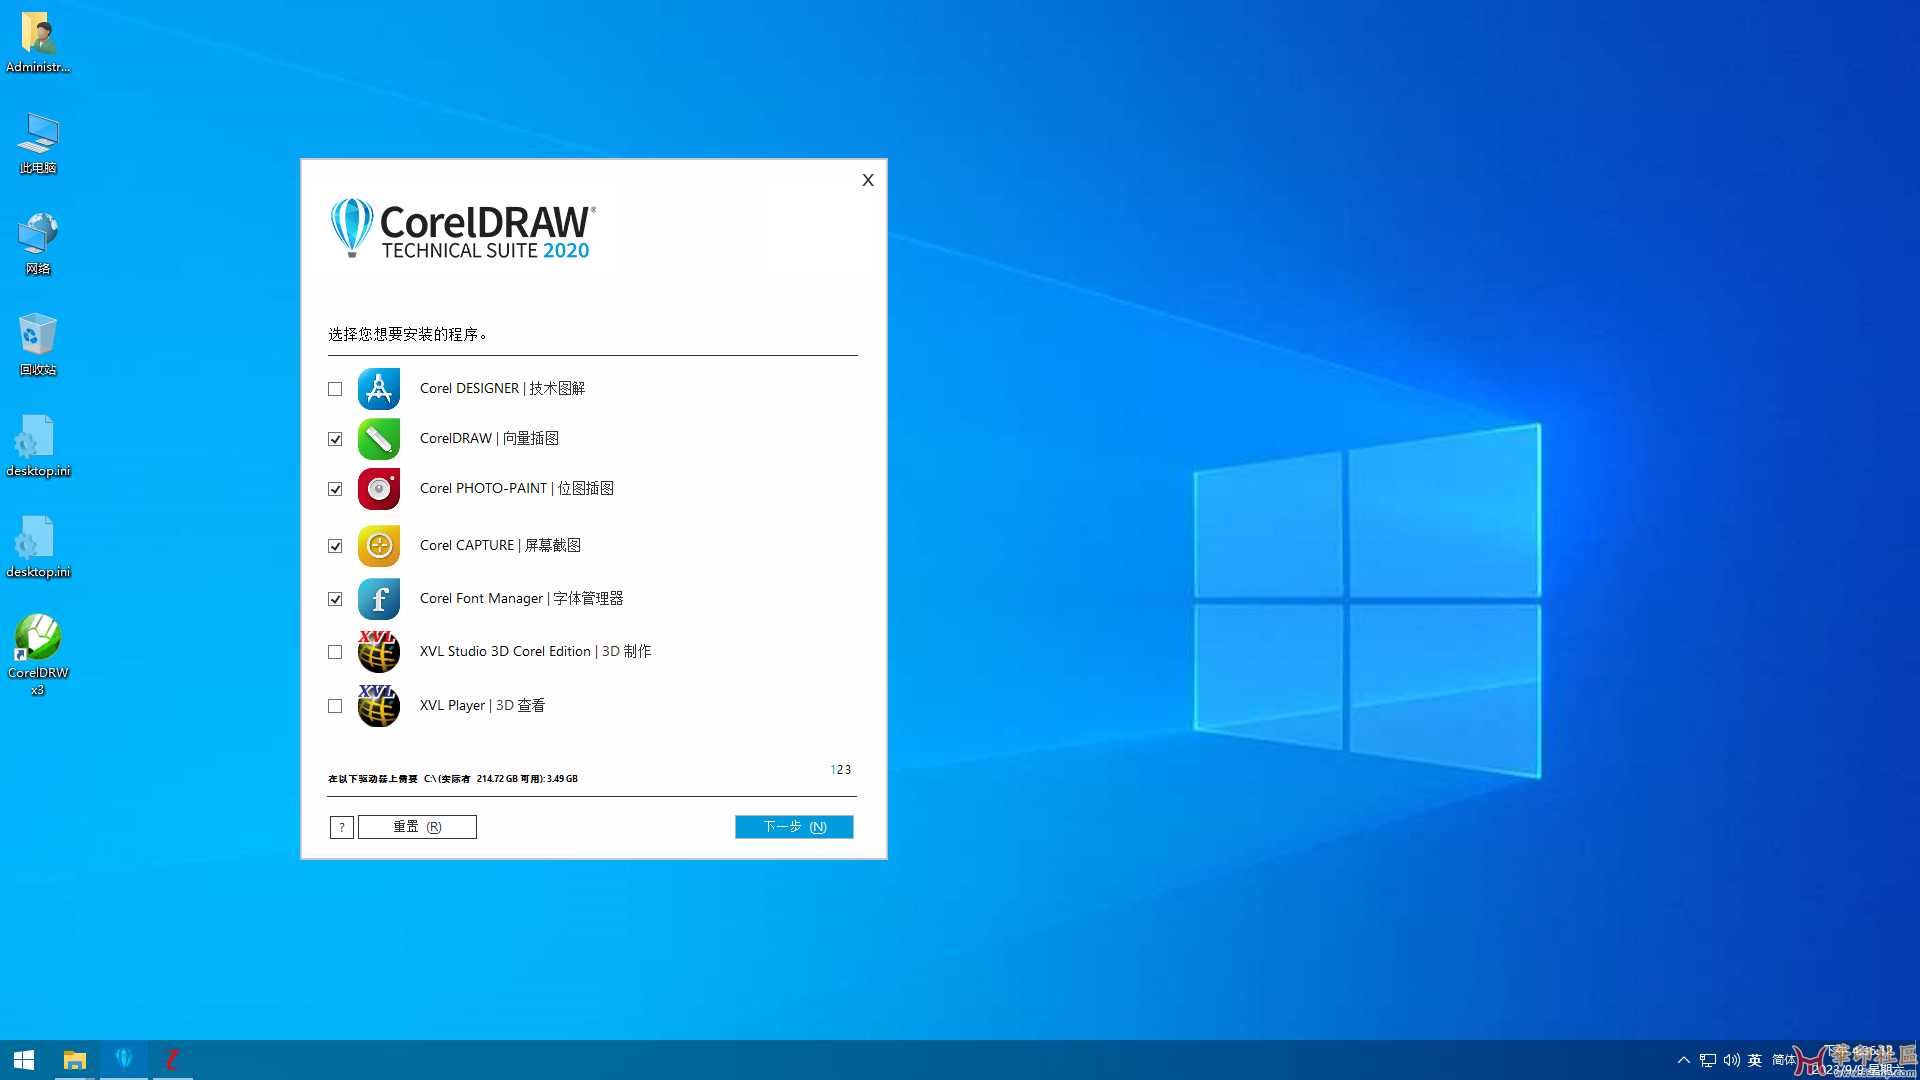The image size is (1920, 1080).
Task: Click the XVL Studio 3D icon
Action: 379,652
